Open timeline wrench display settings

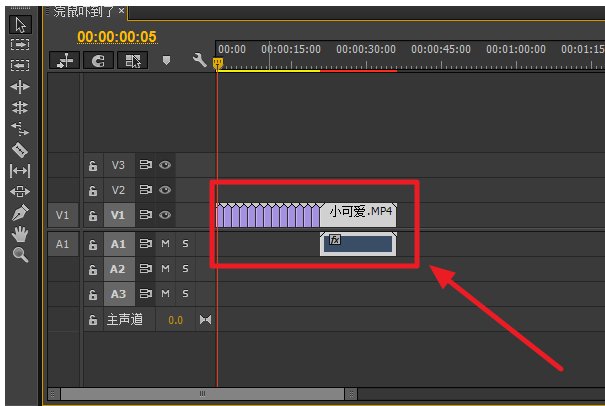tap(199, 60)
